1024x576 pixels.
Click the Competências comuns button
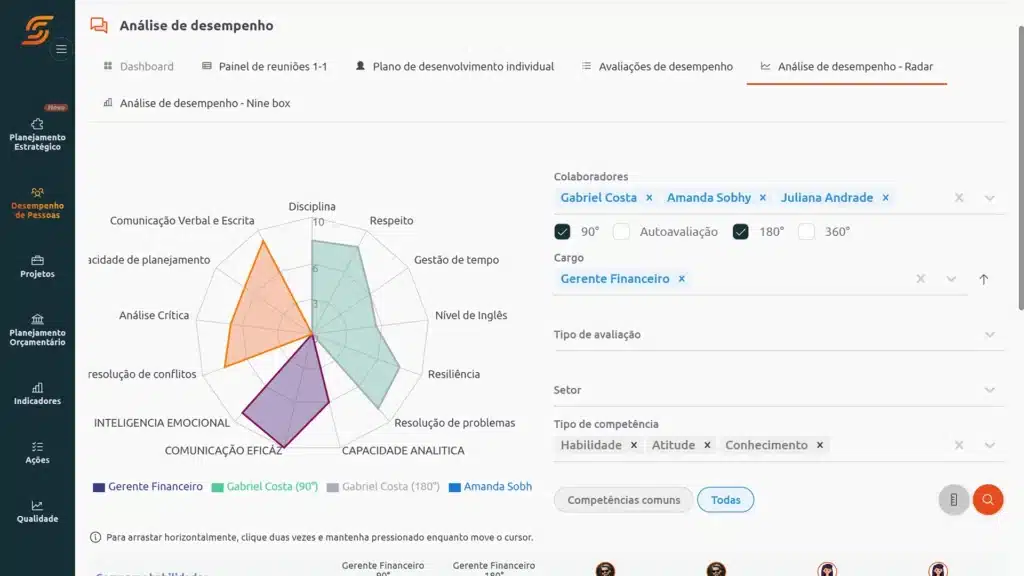click(622, 499)
